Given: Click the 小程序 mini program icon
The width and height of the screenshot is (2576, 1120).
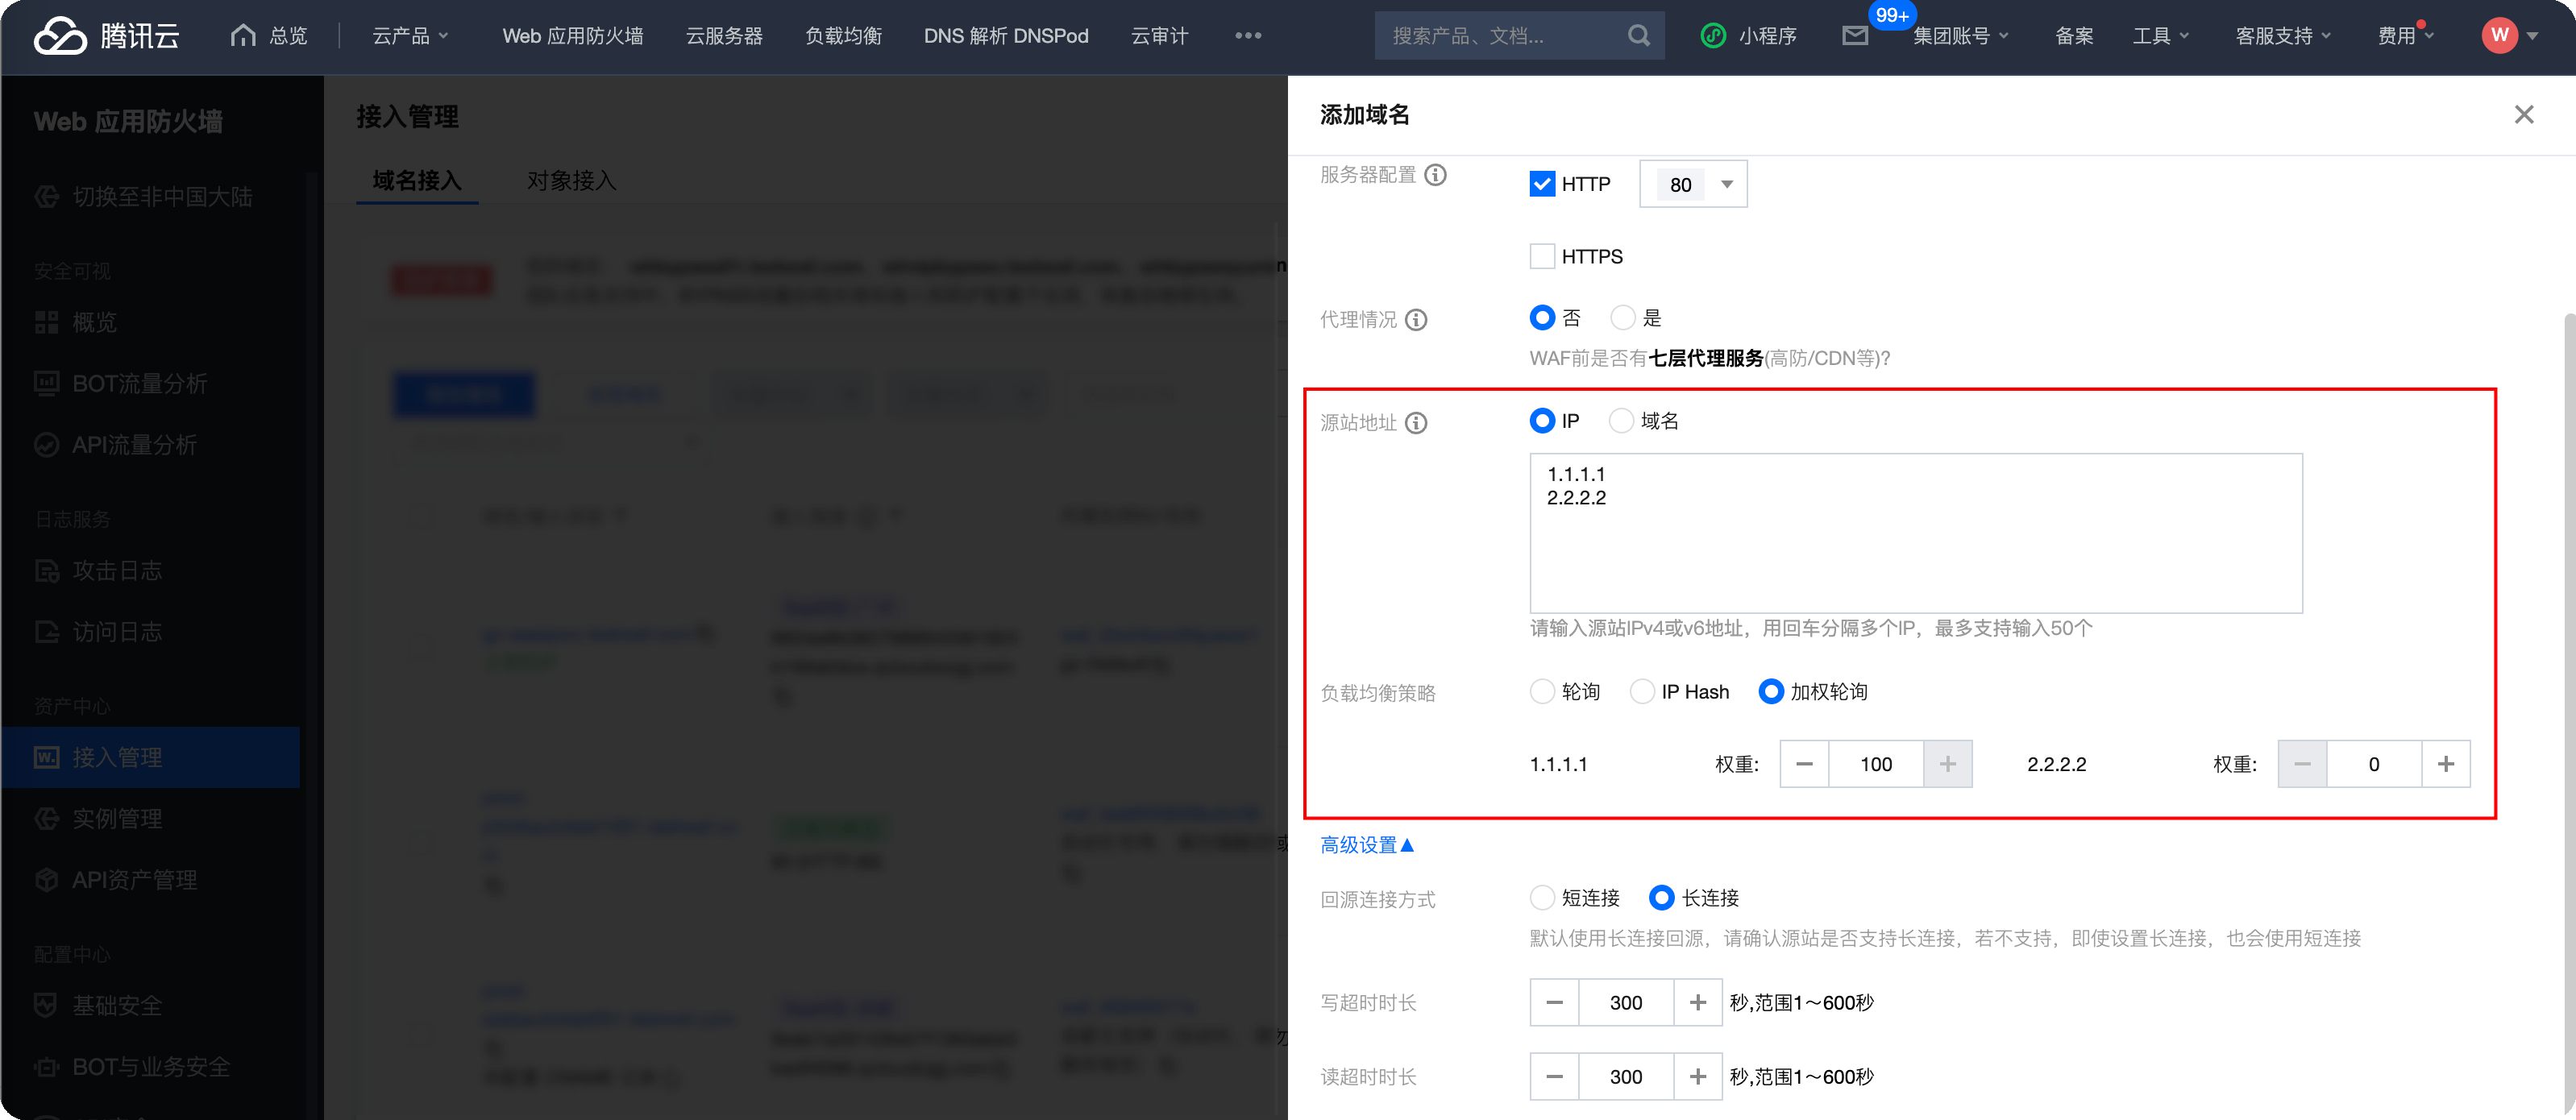Looking at the screenshot, I should click(1713, 36).
